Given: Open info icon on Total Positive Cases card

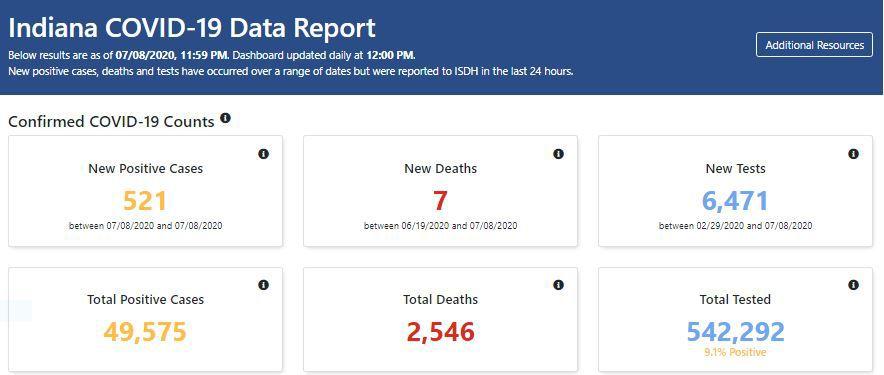Looking at the screenshot, I should (x=263, y=285).
